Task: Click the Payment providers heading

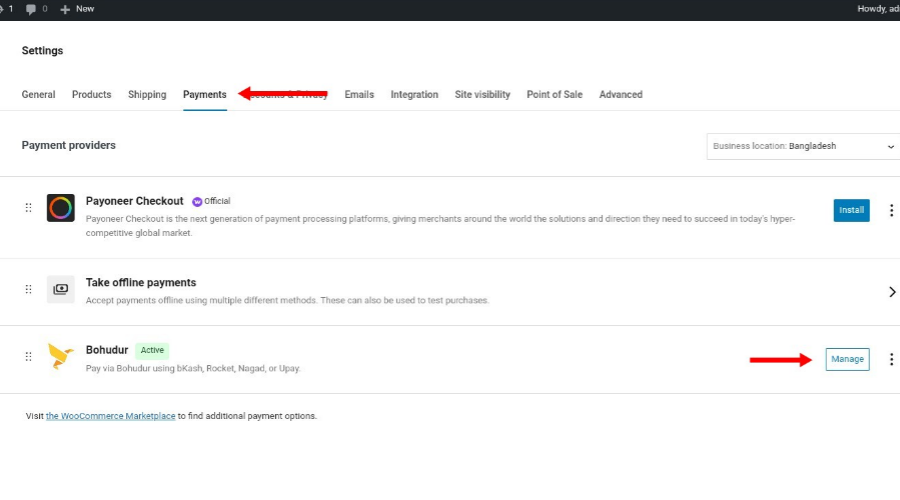Action: pos(68,145)
